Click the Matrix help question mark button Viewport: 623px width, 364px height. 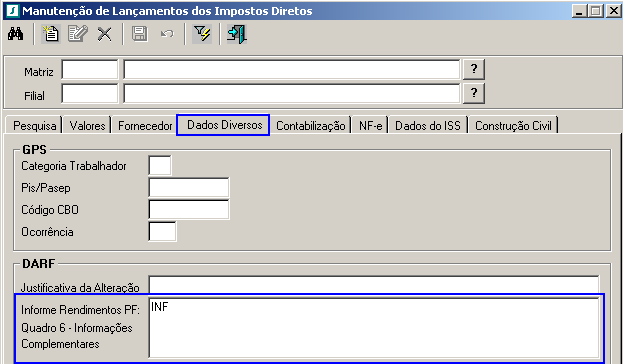click(x=474, y=70)
